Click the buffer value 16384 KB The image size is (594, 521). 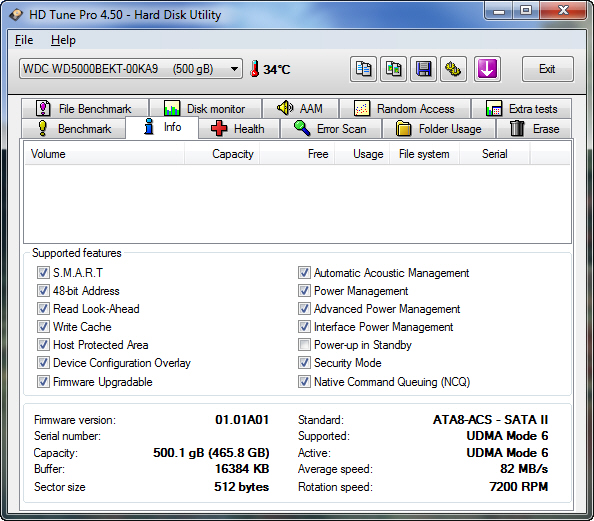[x=242, y=469]
